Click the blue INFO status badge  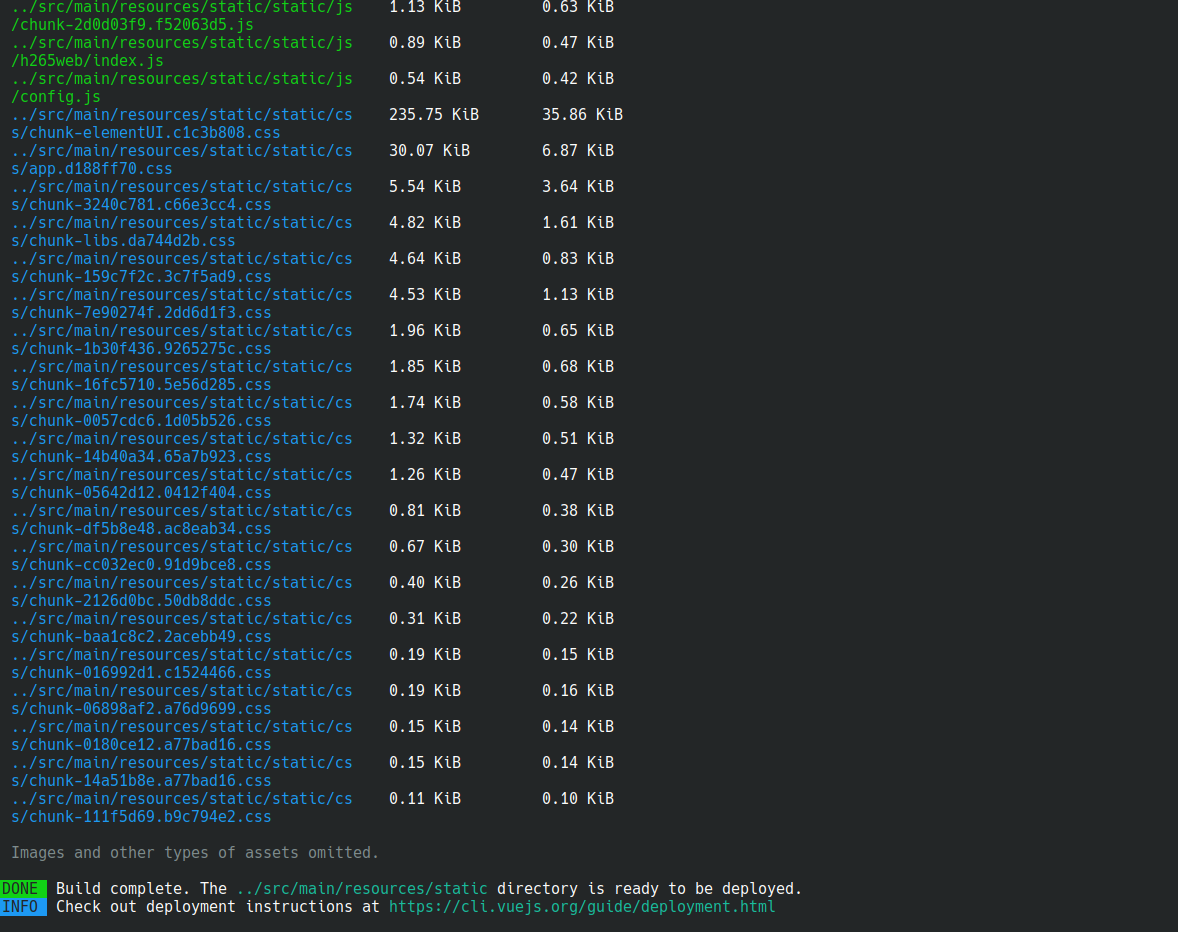(22, 907)
